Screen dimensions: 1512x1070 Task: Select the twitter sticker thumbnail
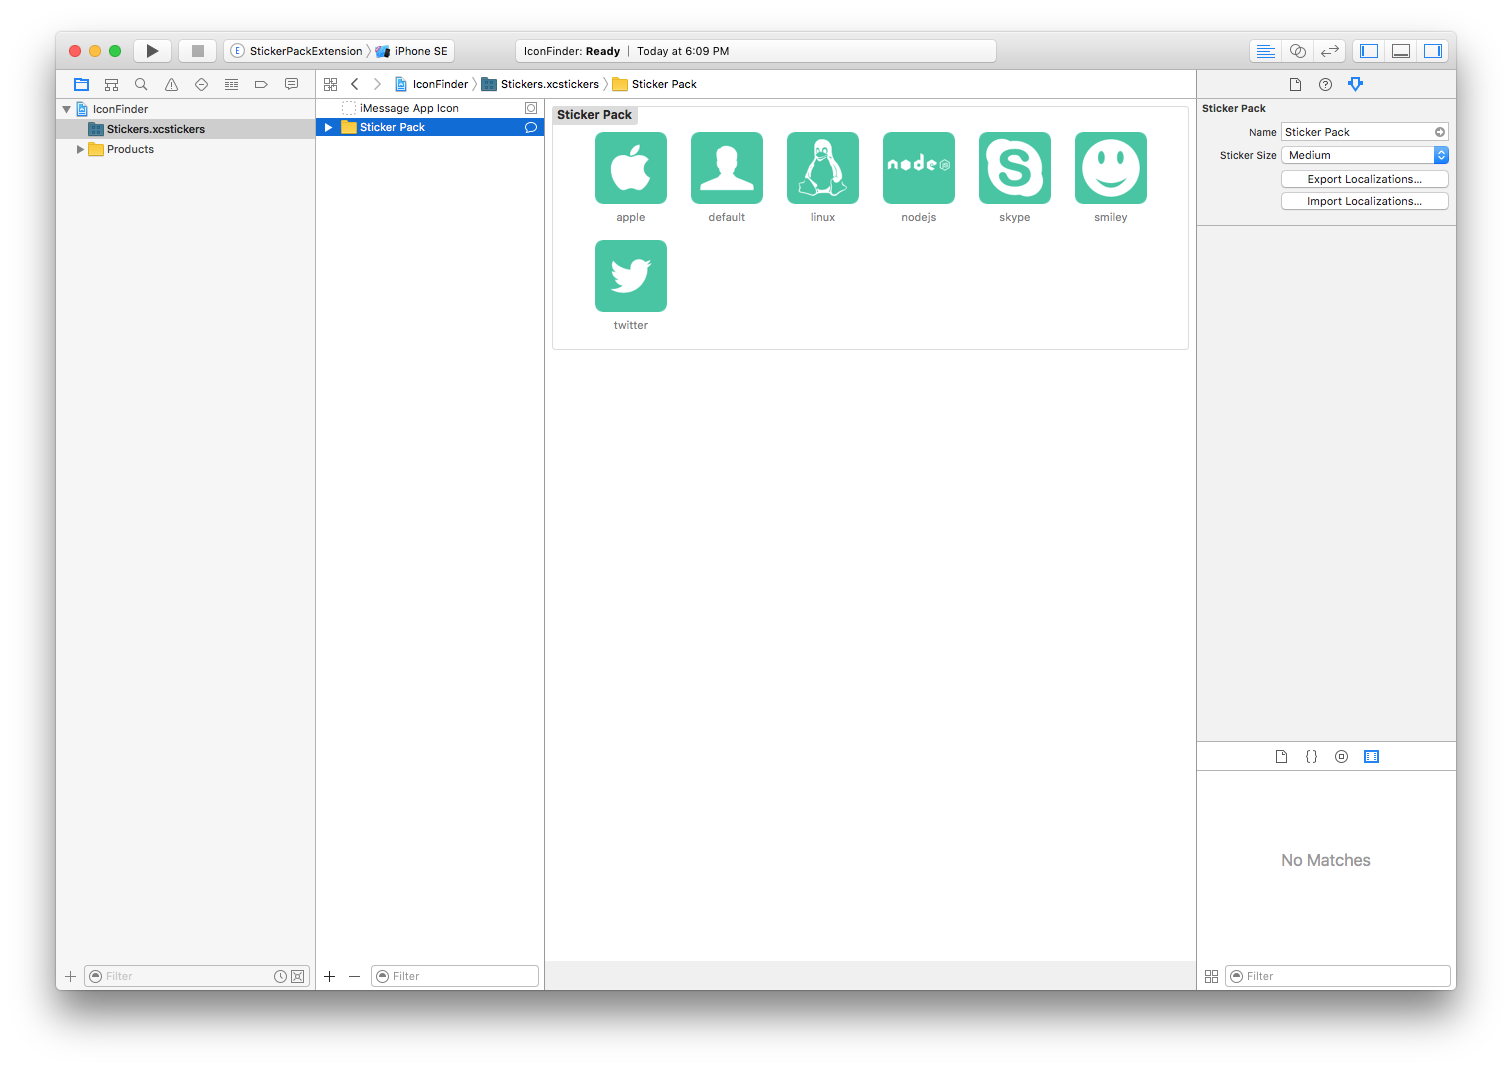point(630,276)
